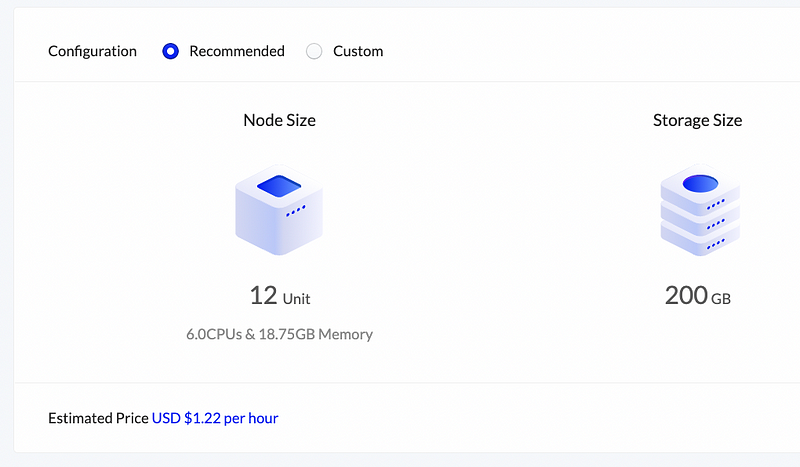The image size is (800, 467).
Task: Click the 200 GB storage value
Action: (697, 296)
